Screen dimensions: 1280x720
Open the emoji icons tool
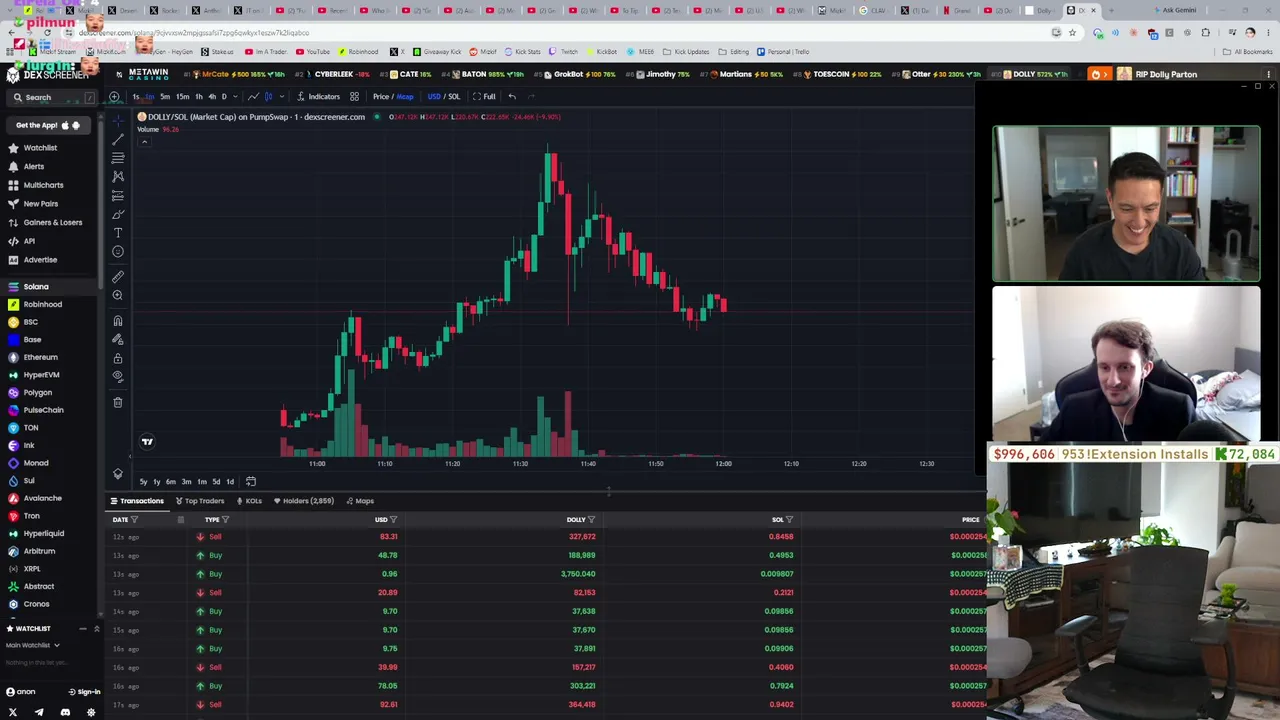[118, 252]
